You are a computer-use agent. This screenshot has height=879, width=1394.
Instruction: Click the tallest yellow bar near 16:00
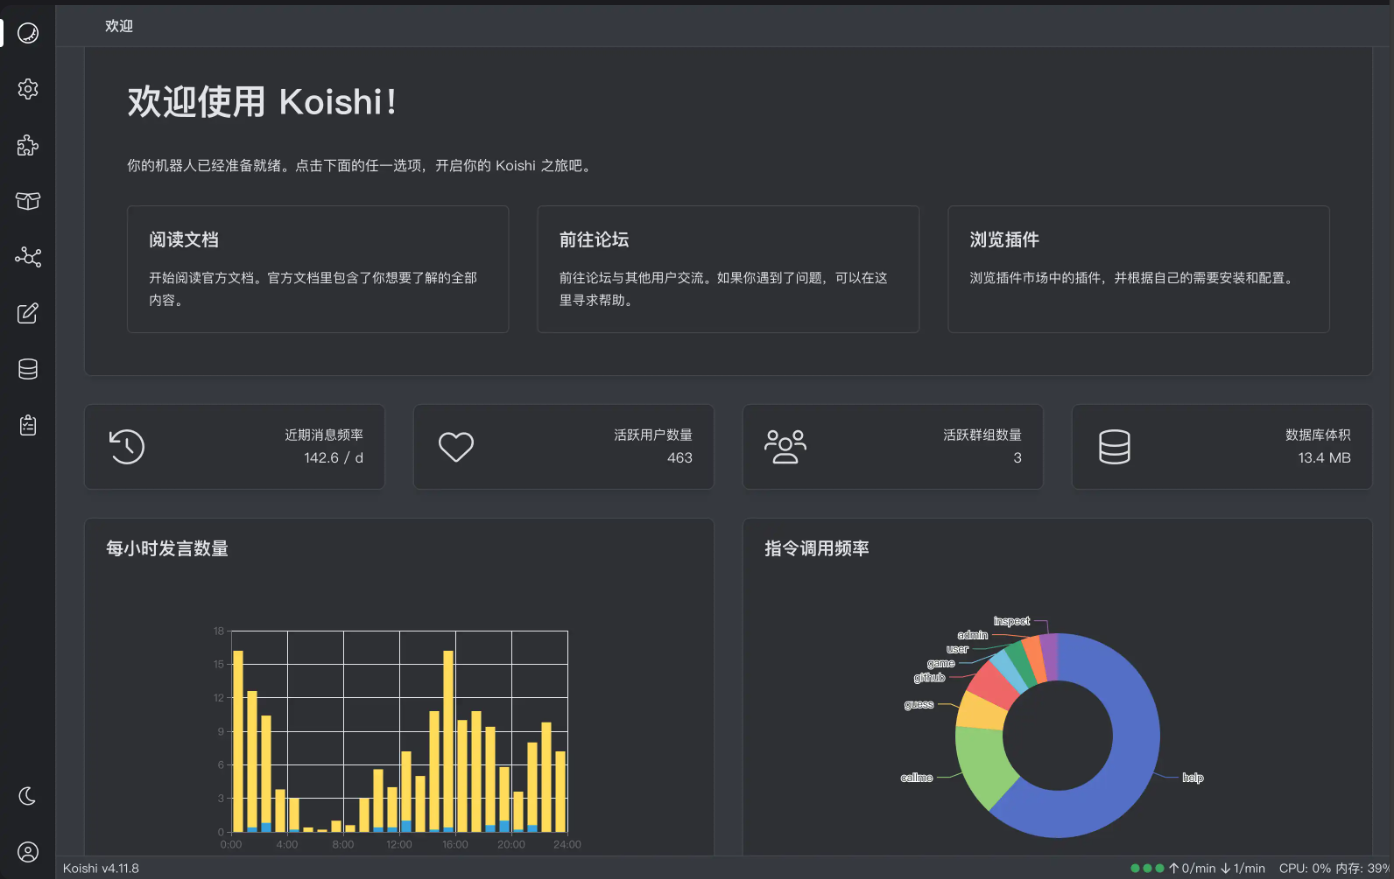pos(449,739)
